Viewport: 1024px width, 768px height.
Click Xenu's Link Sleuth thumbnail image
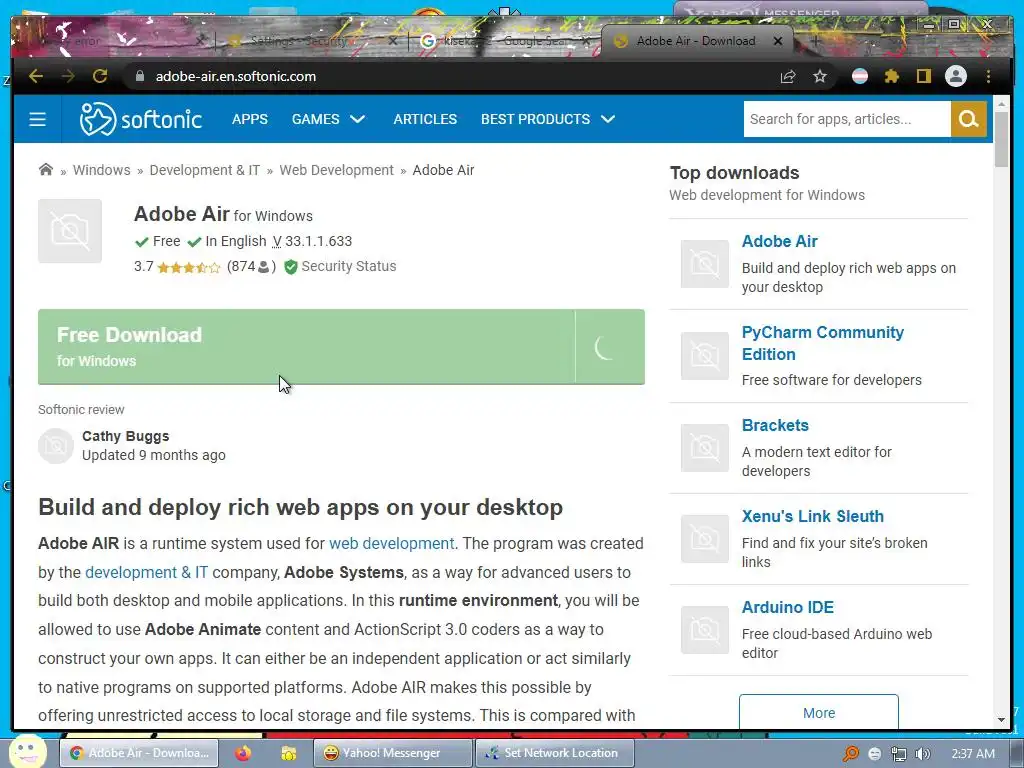tap(705, 539)
